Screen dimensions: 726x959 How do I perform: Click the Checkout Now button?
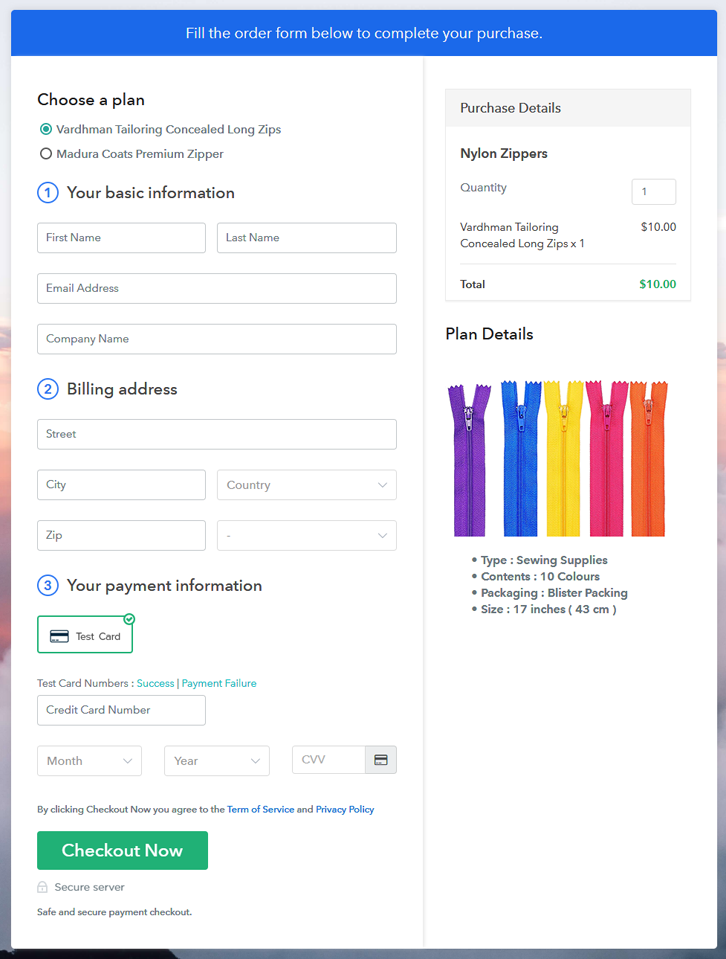coord(122,850)
